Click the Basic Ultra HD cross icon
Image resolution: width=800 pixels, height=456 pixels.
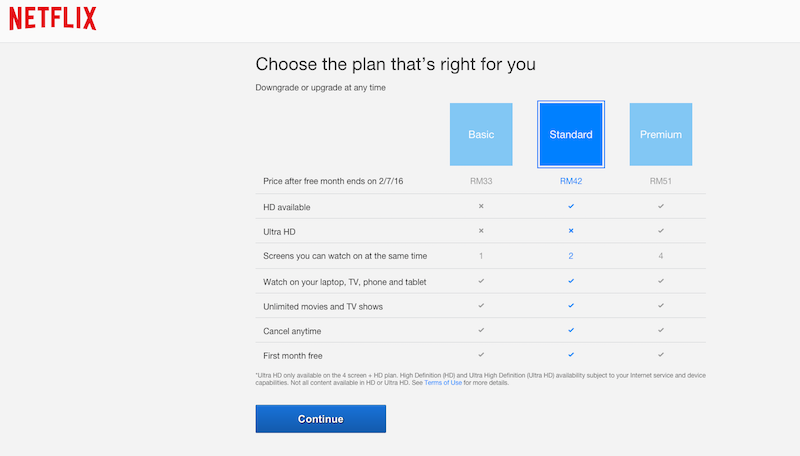(481, 230)
